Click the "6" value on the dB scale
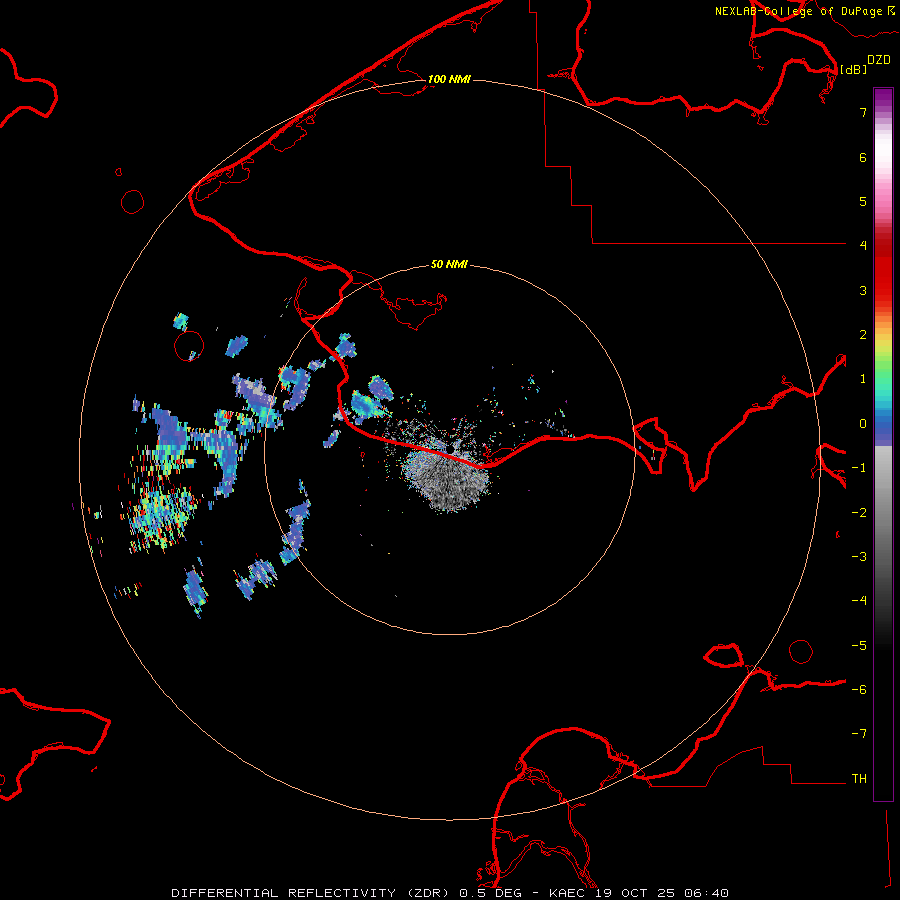 click(863, 157)
